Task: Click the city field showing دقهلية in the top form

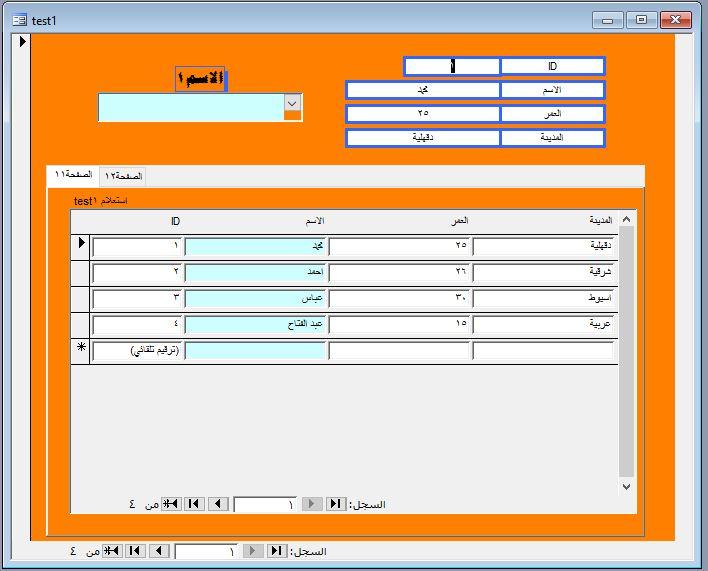Action: [x=423, y=138]
